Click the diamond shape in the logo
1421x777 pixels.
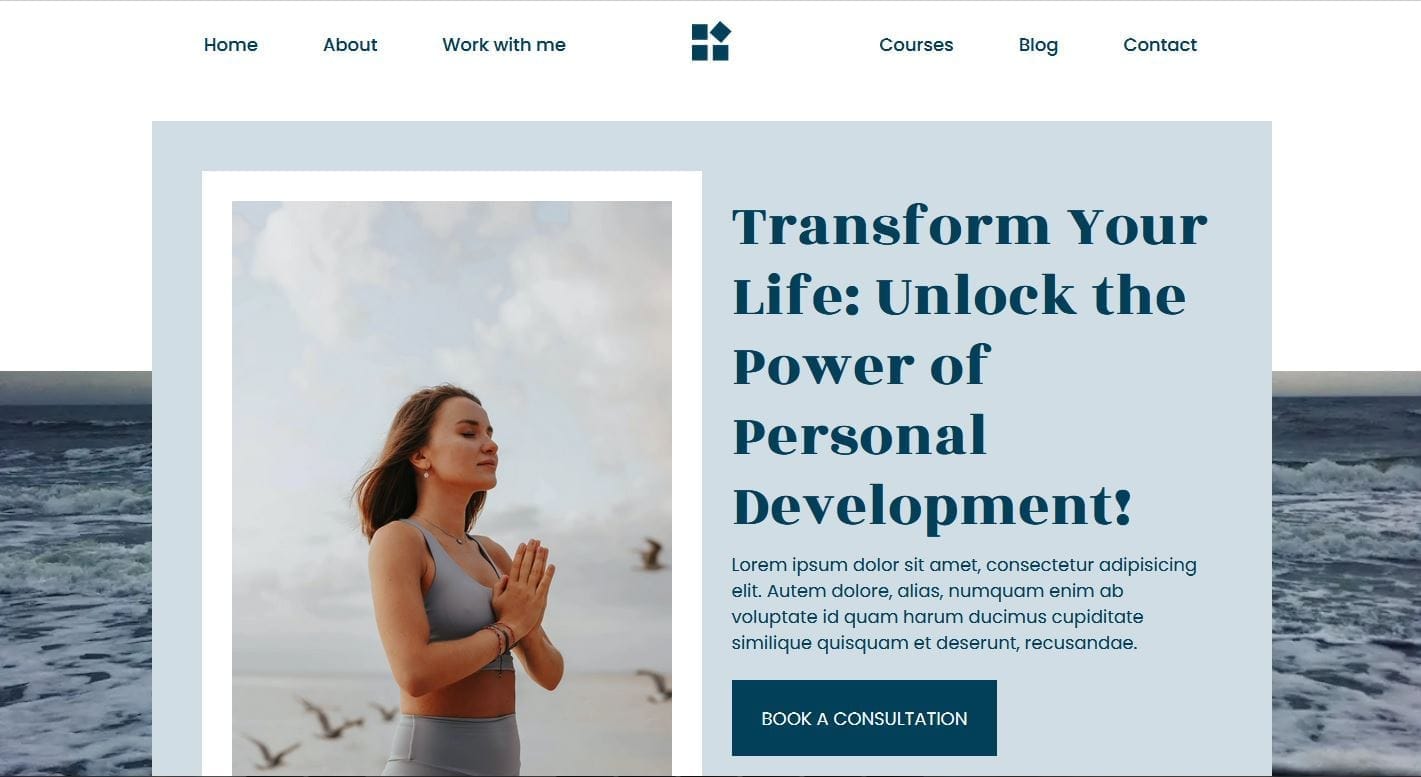click(x=720, y=32)
